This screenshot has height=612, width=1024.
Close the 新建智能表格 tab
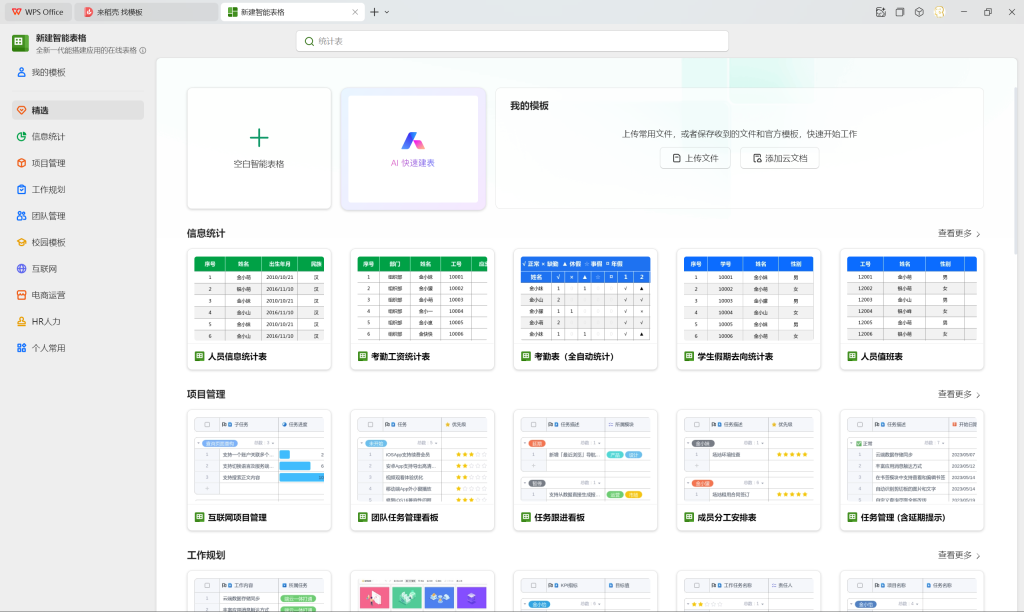click(354, 12)
